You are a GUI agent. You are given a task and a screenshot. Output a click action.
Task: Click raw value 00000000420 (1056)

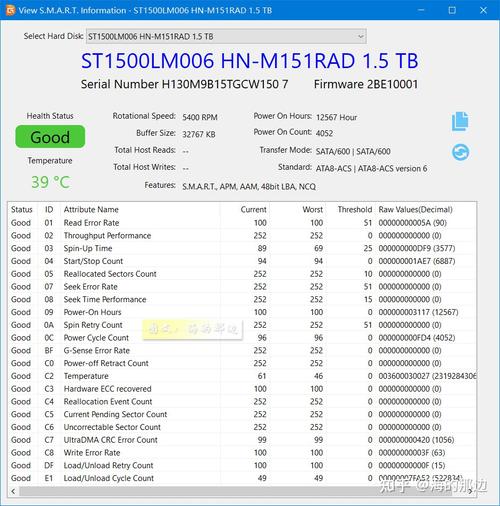(416, 440)
